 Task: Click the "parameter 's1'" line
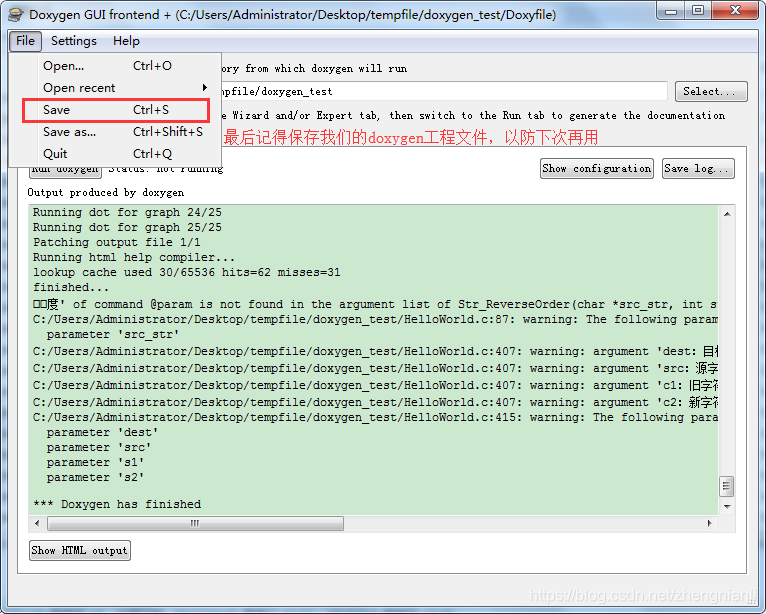[95, 463]
